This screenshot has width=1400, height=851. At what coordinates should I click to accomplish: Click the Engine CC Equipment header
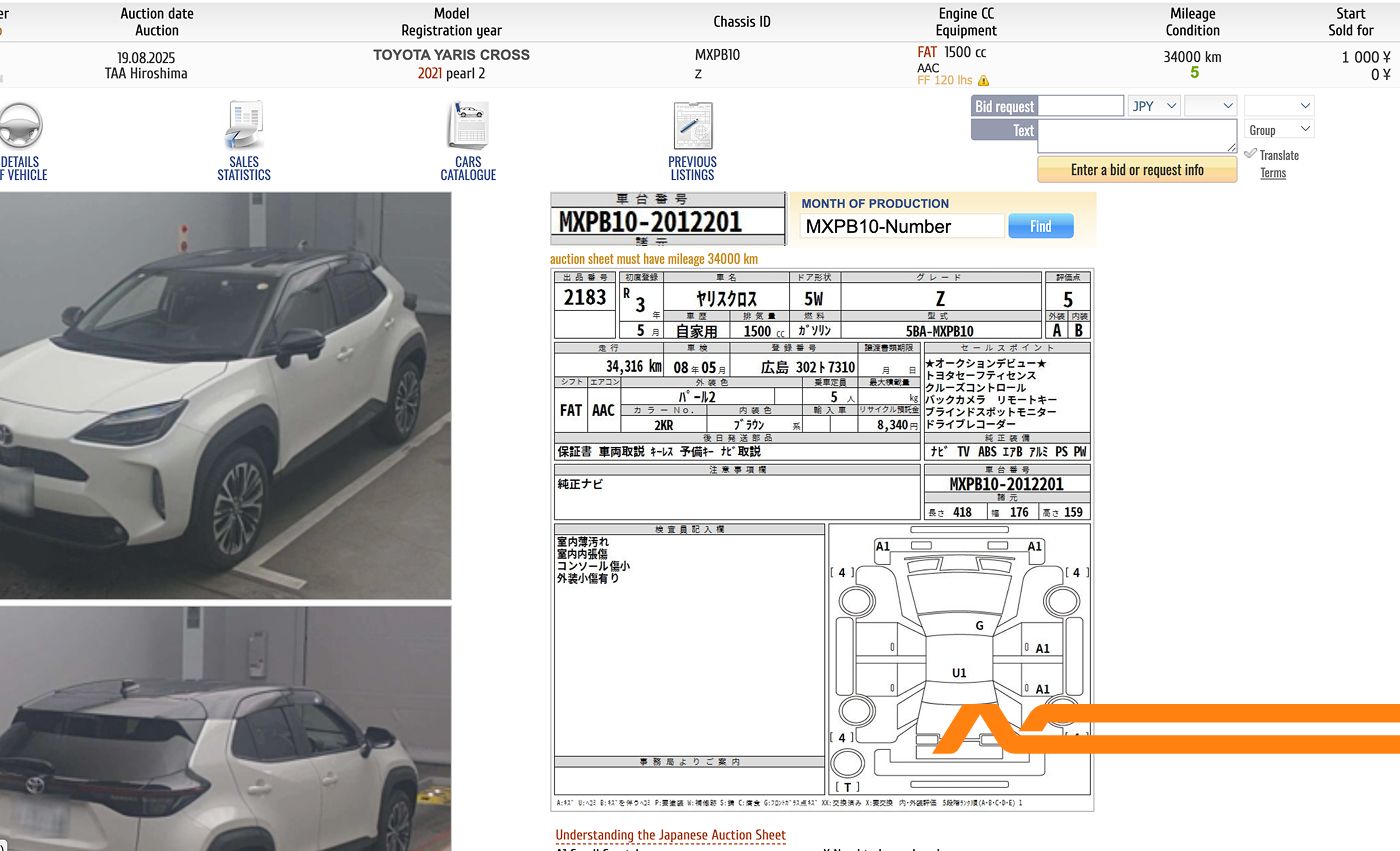tap(967, 22)
